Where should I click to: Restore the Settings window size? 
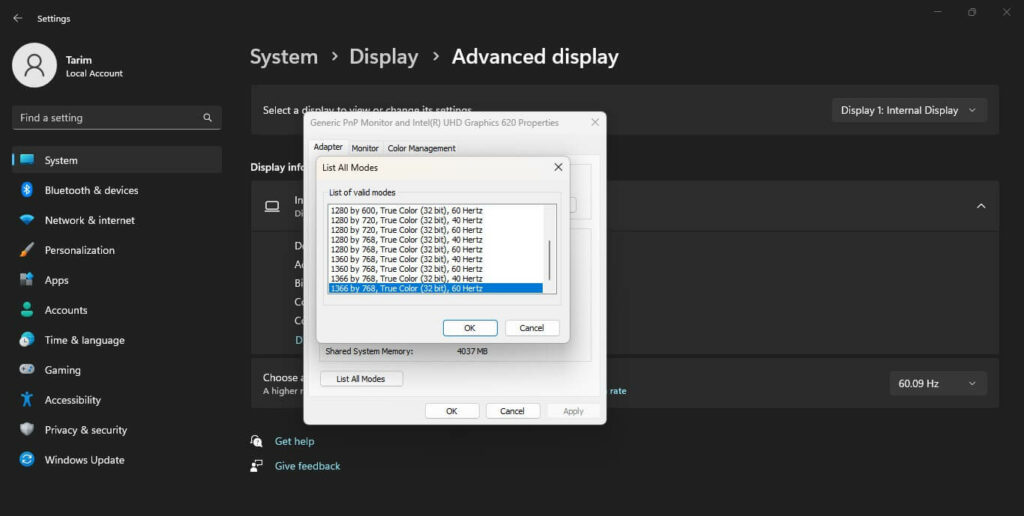[x=972, y=12]
